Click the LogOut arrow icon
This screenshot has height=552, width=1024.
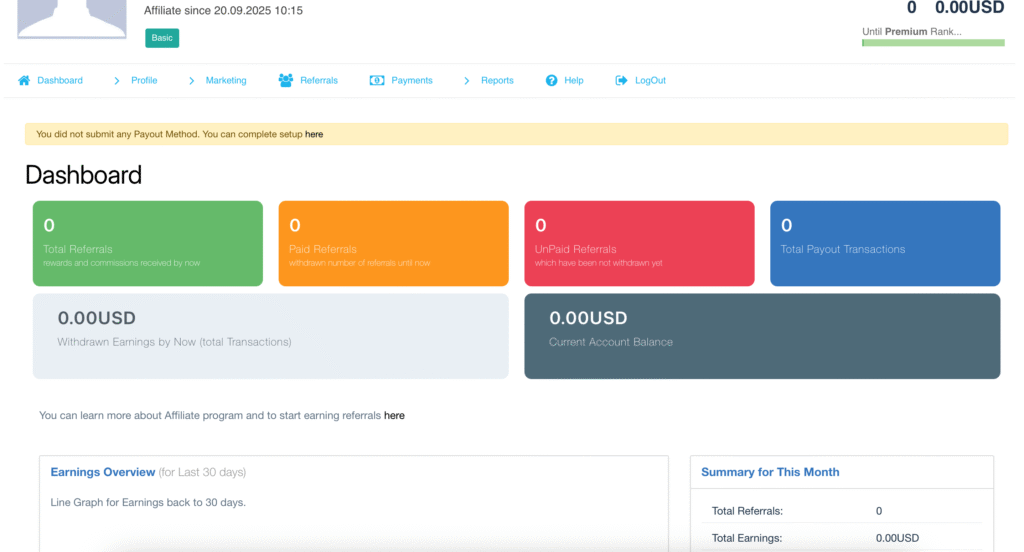pos(621,81)
